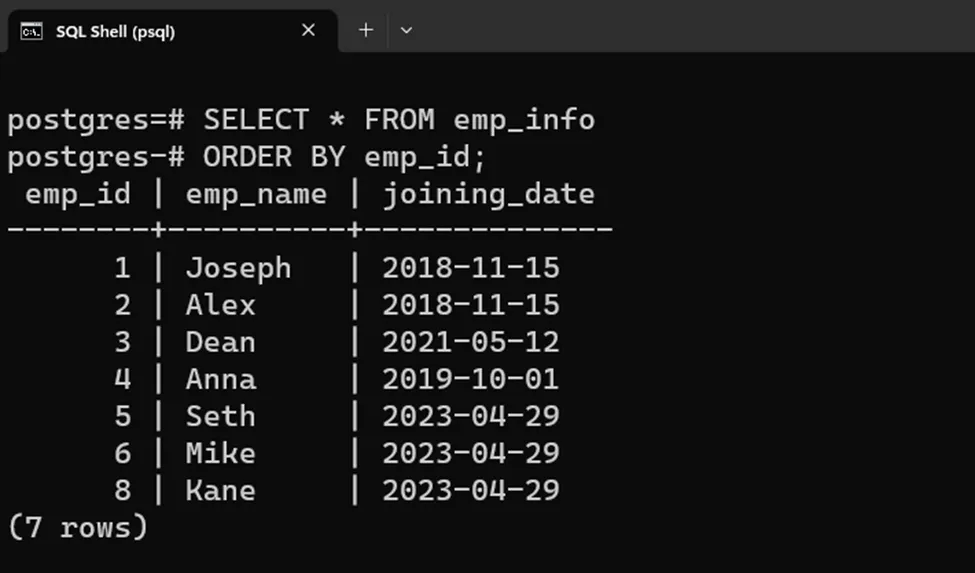The height and width of the screenshot is (573, 975).
Task: Click Anna's joining date 2019-10-01
Action: (470, 379)
